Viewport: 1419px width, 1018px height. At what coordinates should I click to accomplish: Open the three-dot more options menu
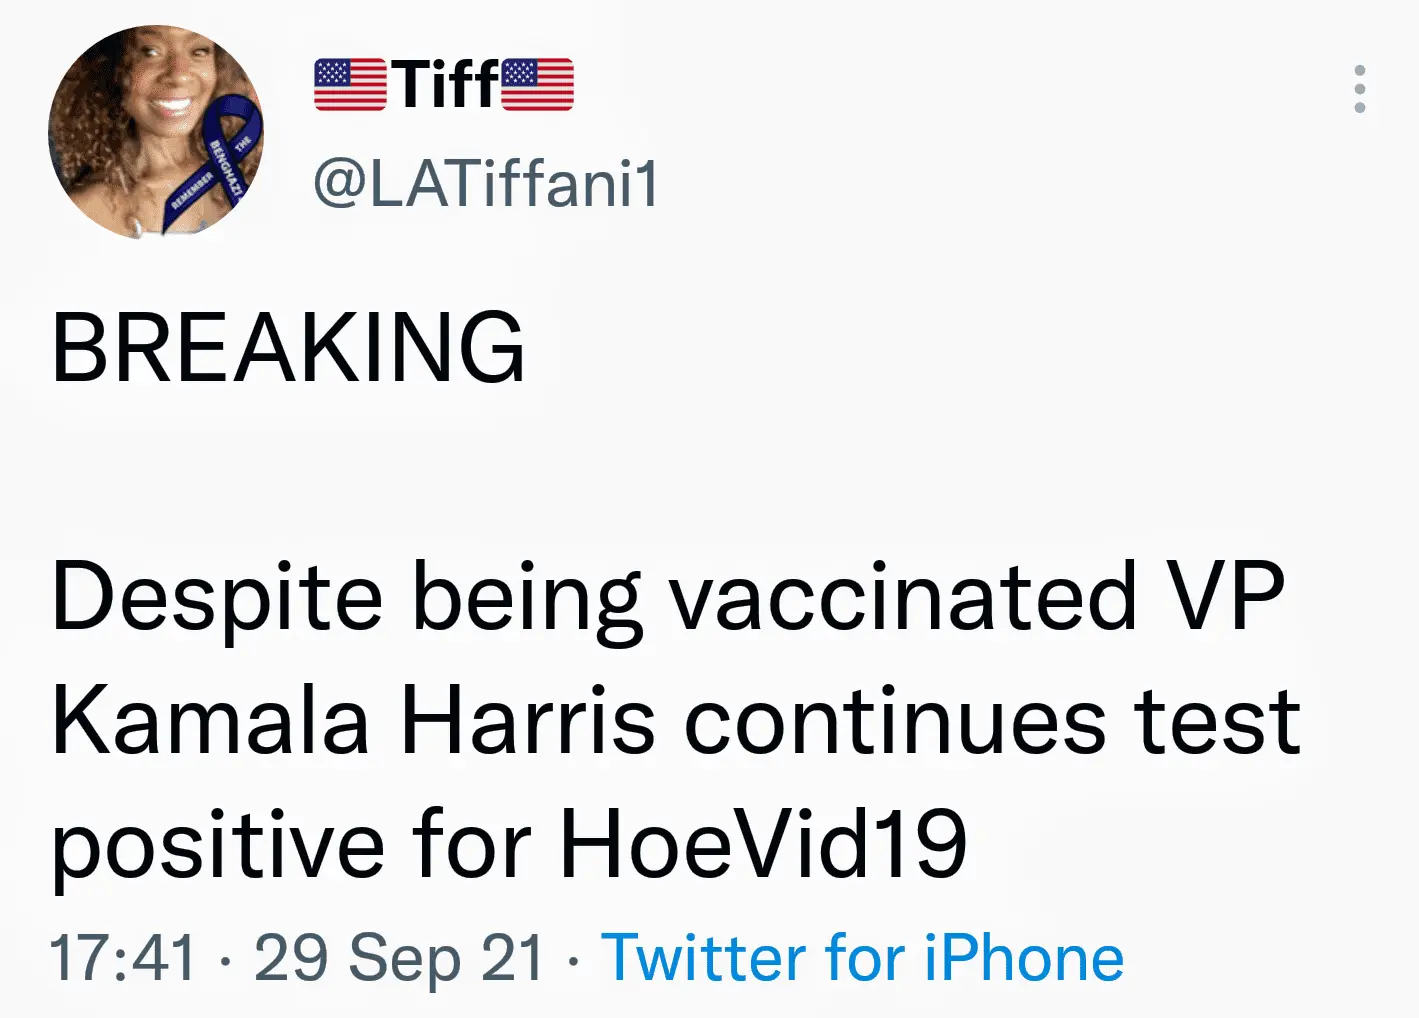[x=1359, y=89]
